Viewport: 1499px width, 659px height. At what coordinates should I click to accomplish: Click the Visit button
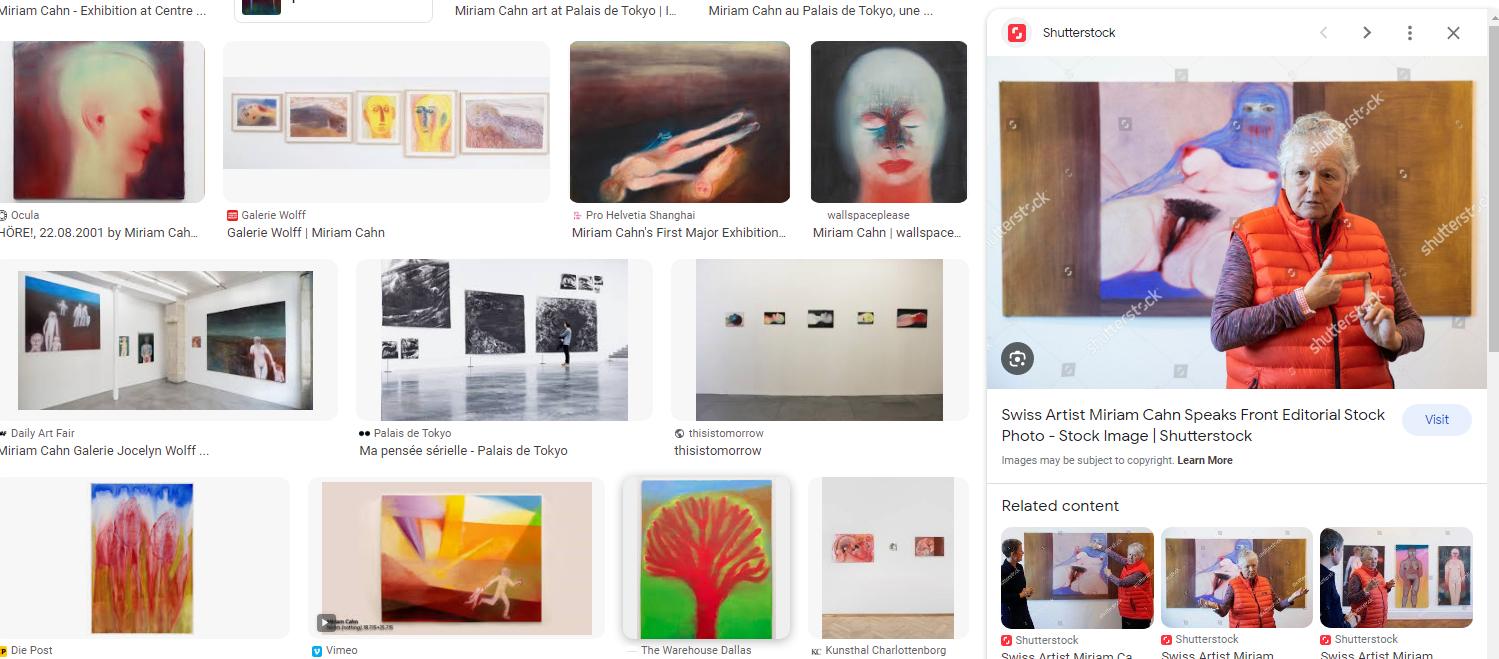point(1436,420)
